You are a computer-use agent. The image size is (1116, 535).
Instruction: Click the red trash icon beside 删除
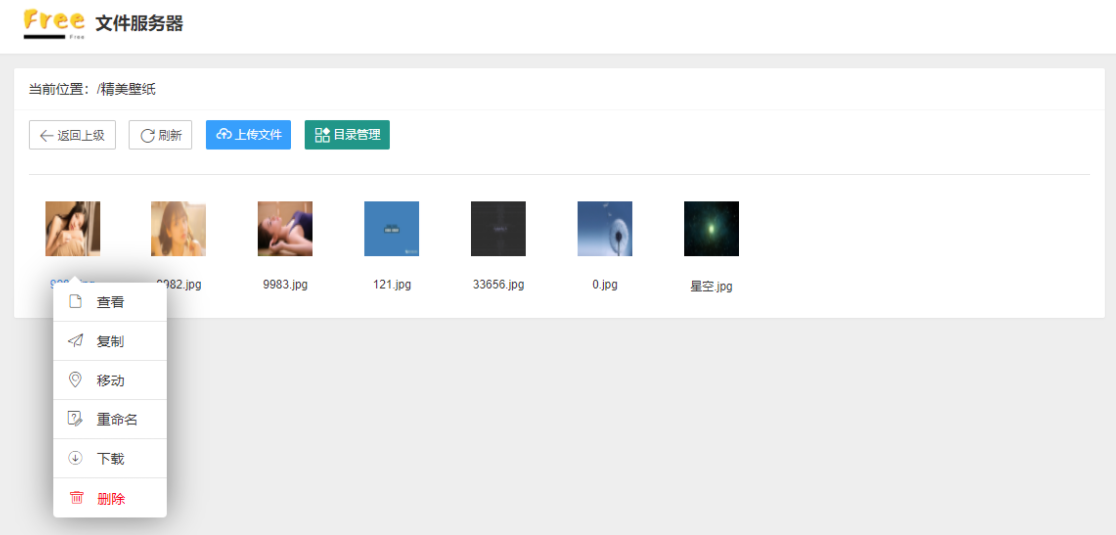(76, 498)
